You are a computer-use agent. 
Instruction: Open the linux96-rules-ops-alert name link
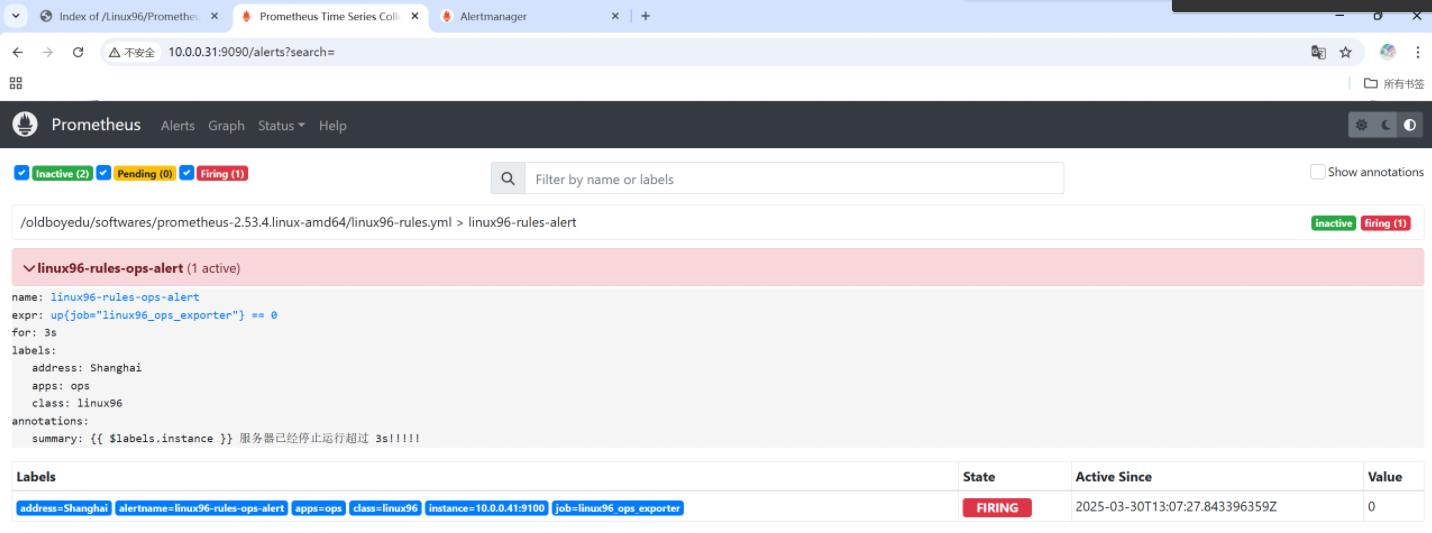(x=125, y=297)
